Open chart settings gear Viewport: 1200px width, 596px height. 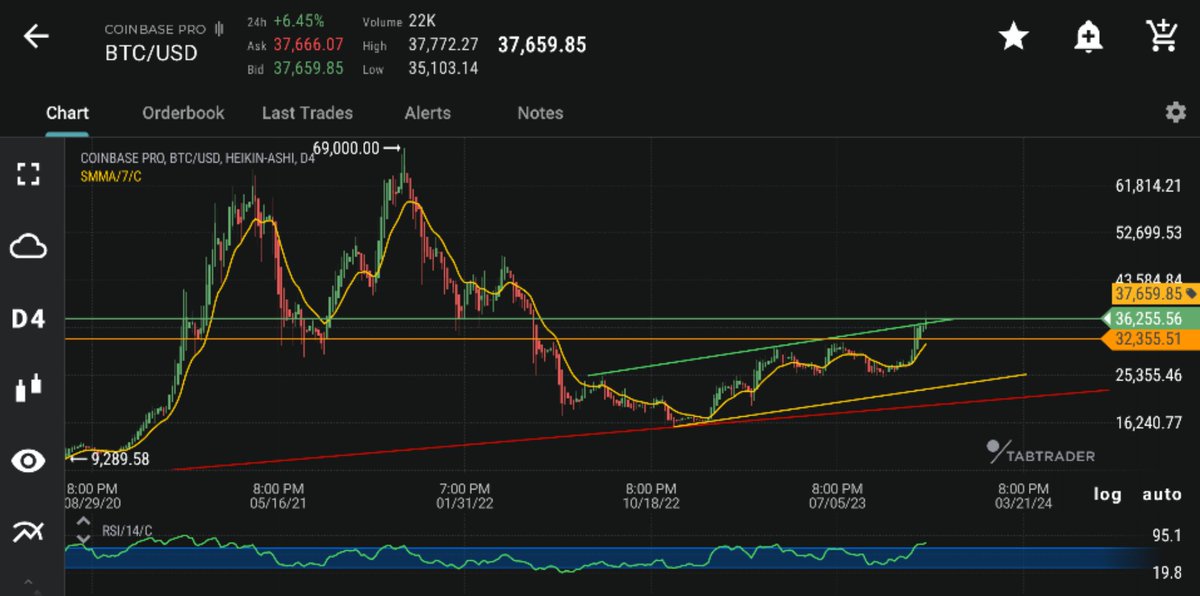[1176, 112]
